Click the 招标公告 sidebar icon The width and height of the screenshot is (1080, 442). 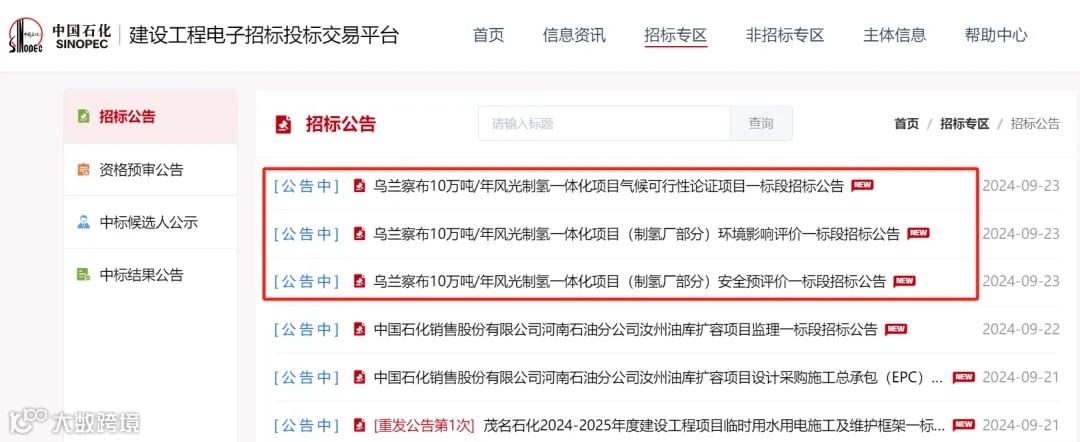[83, 116]
